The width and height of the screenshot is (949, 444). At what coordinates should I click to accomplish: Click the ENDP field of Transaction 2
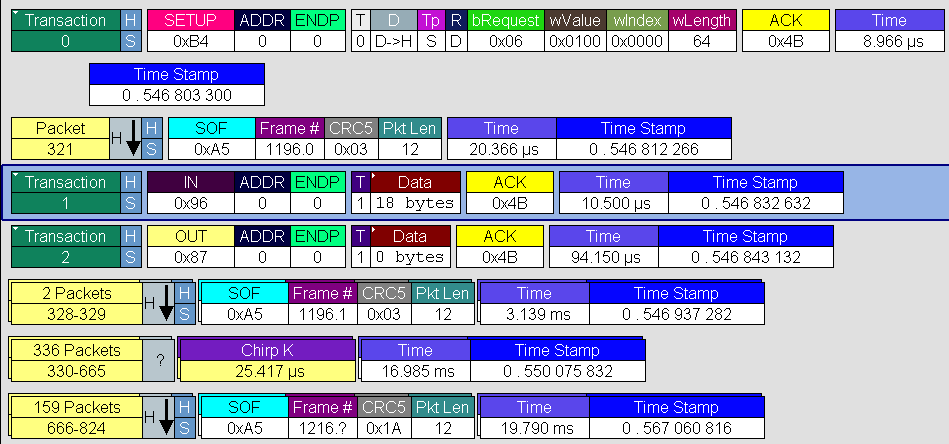318,246
